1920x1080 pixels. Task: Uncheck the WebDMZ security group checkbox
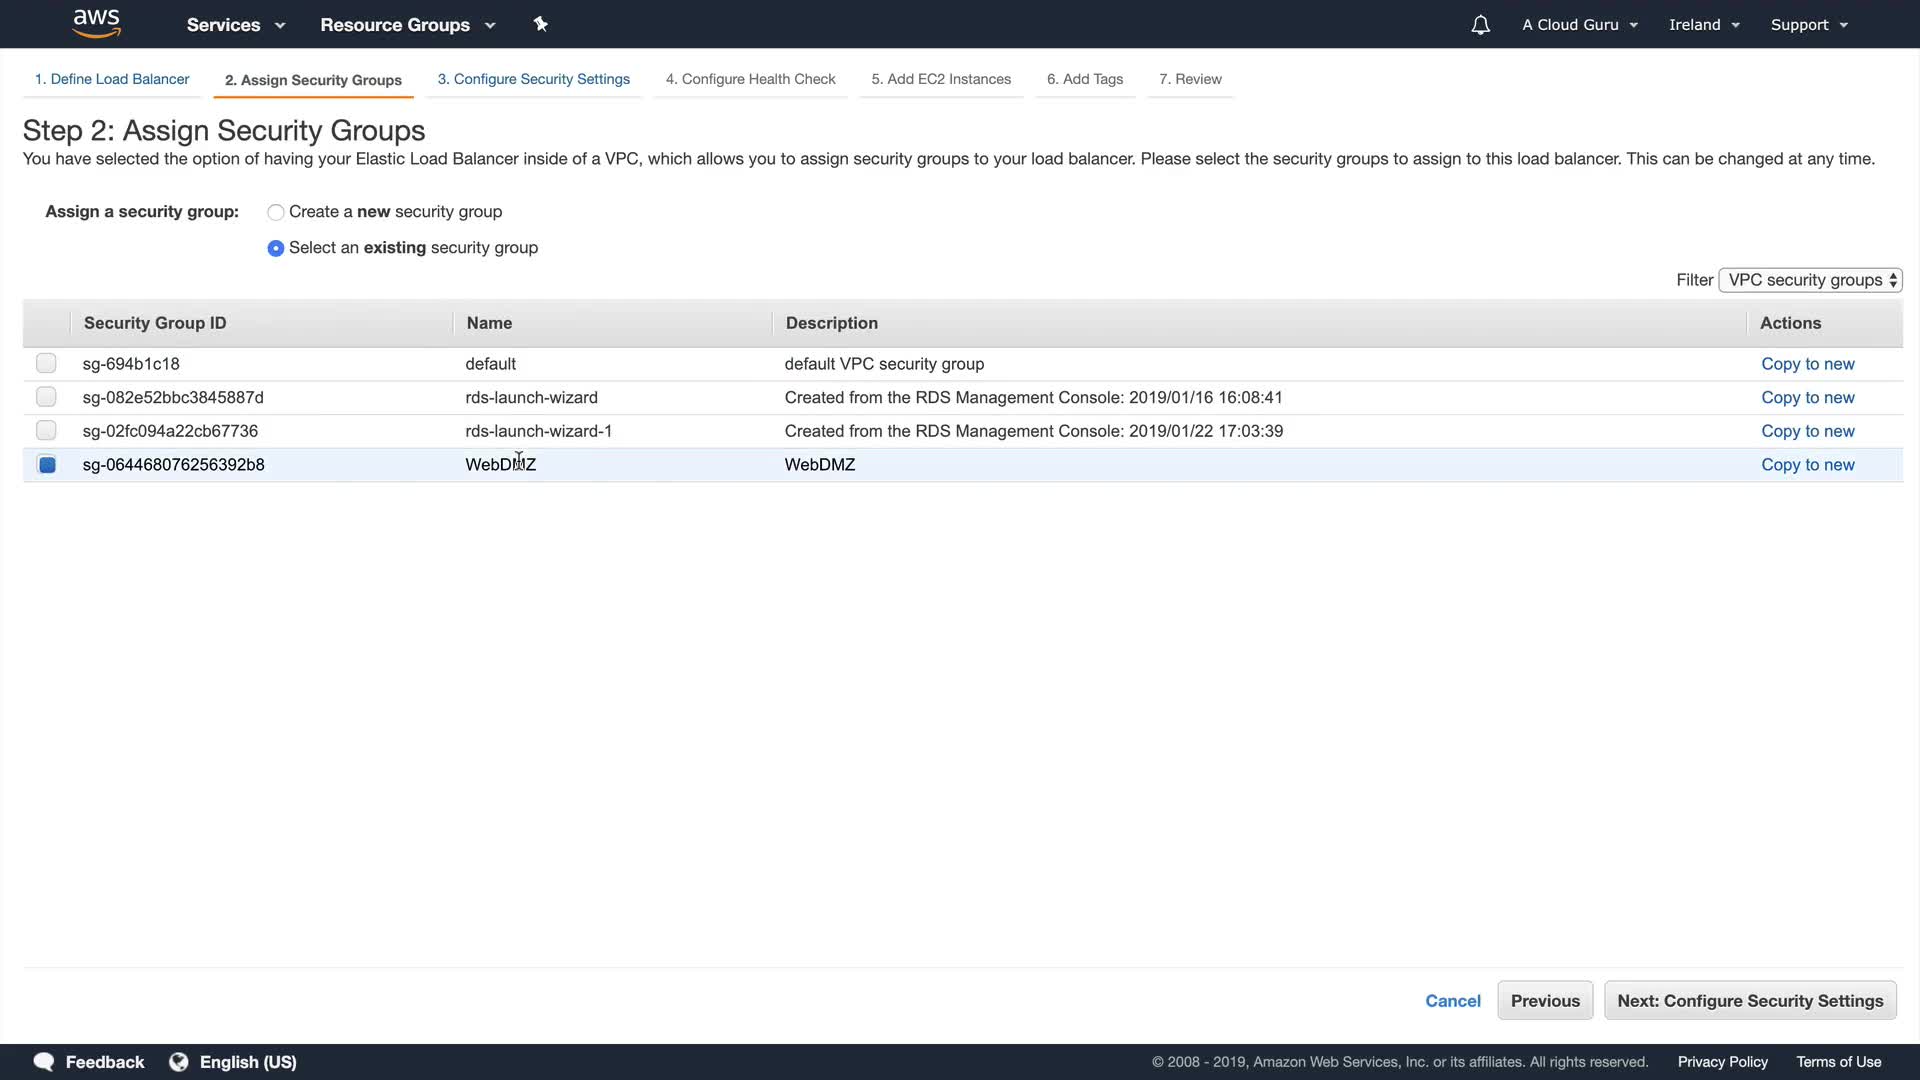(46, 465)
